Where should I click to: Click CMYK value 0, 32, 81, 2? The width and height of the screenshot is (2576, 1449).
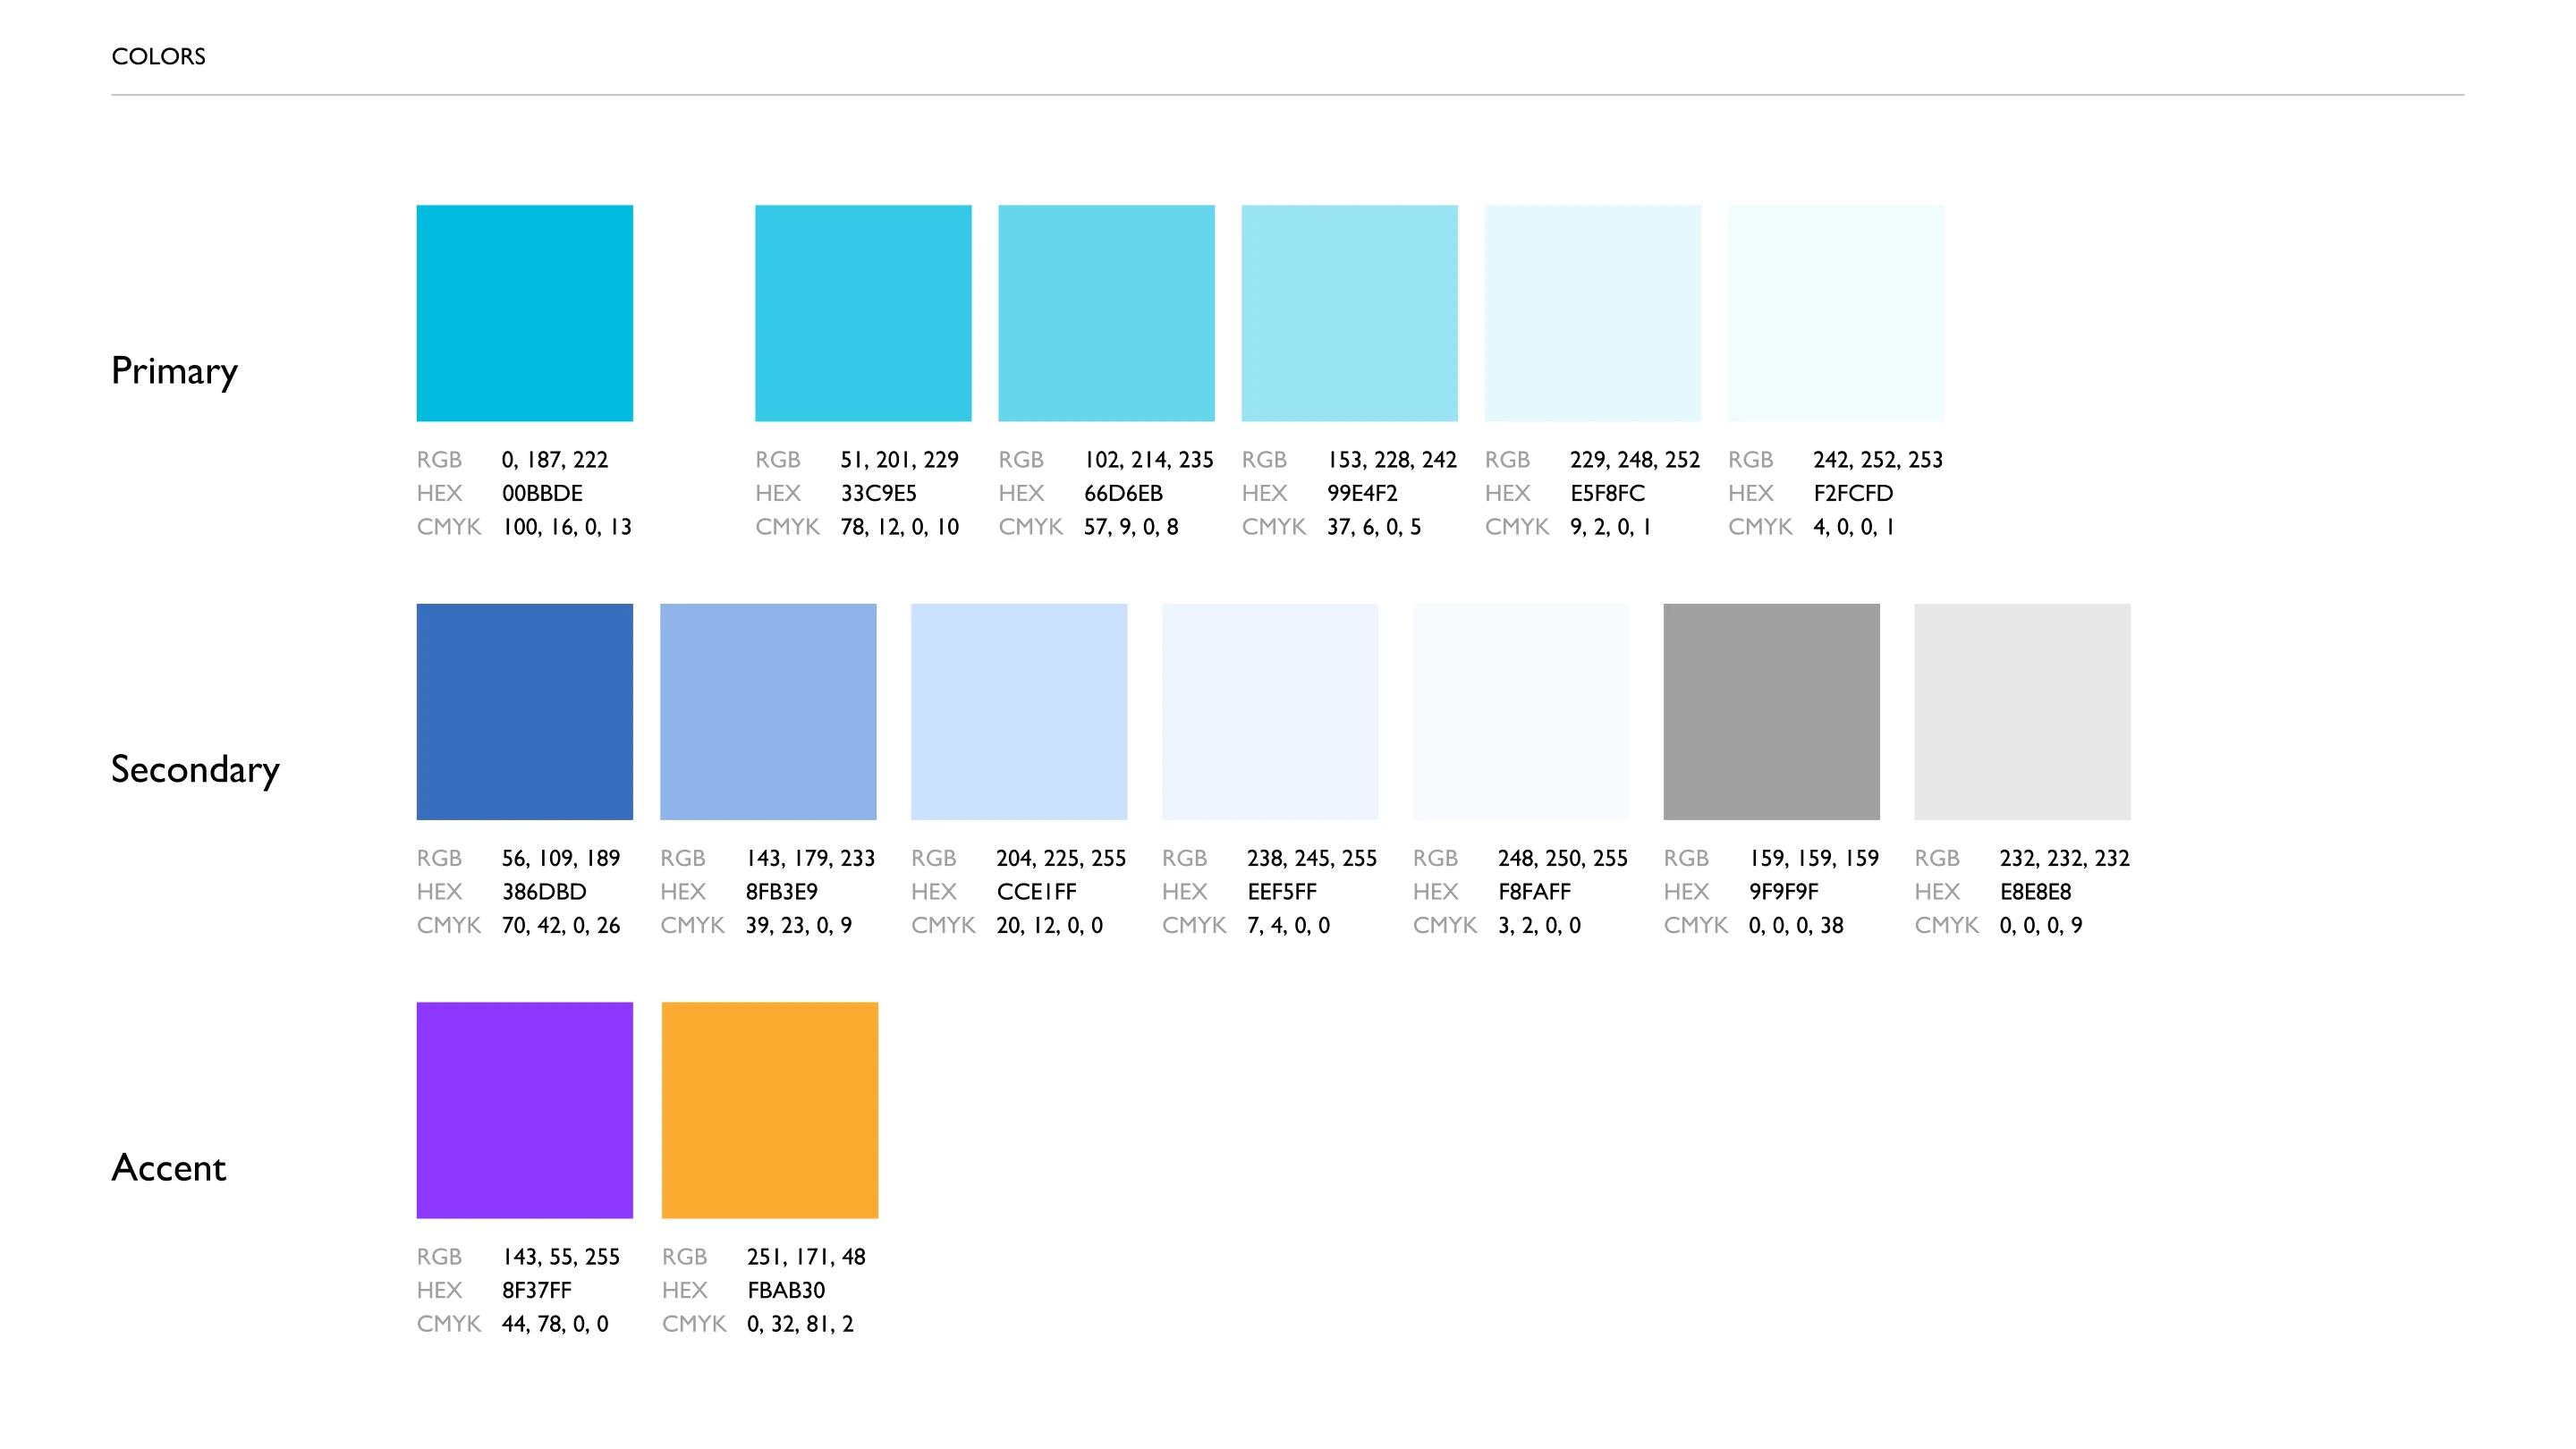(x=800, y=1324)
